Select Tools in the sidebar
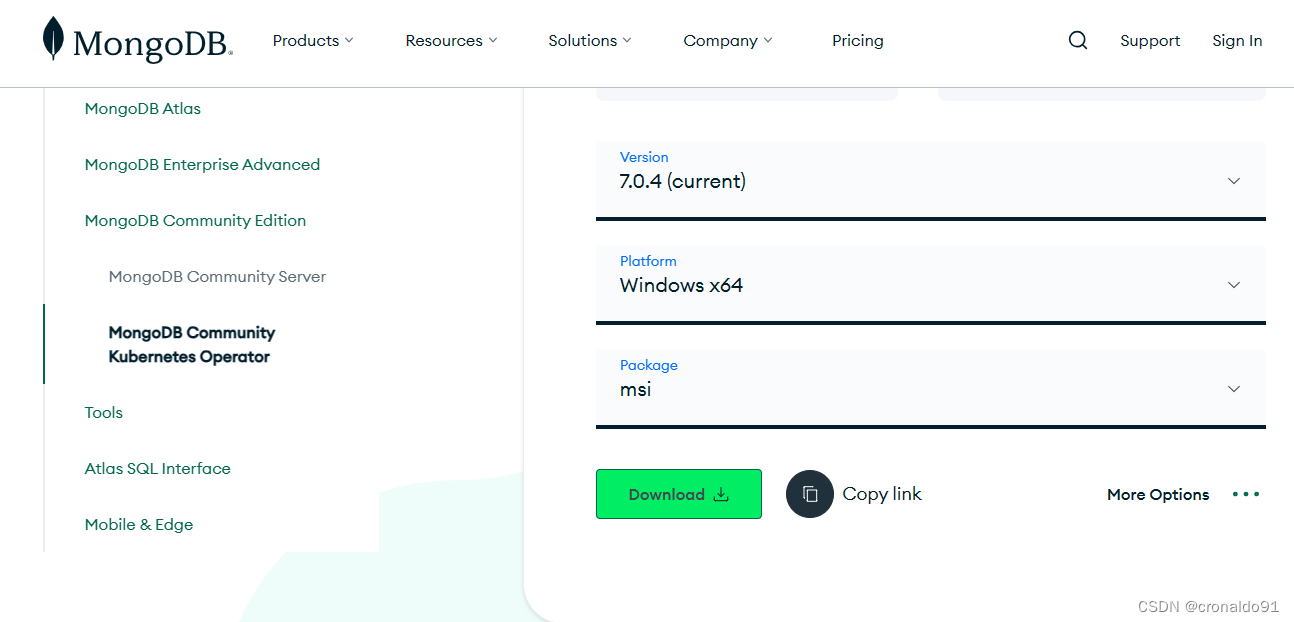Image resolution: width=1294 pixels, height=622 pixels. tap(104, 412)
